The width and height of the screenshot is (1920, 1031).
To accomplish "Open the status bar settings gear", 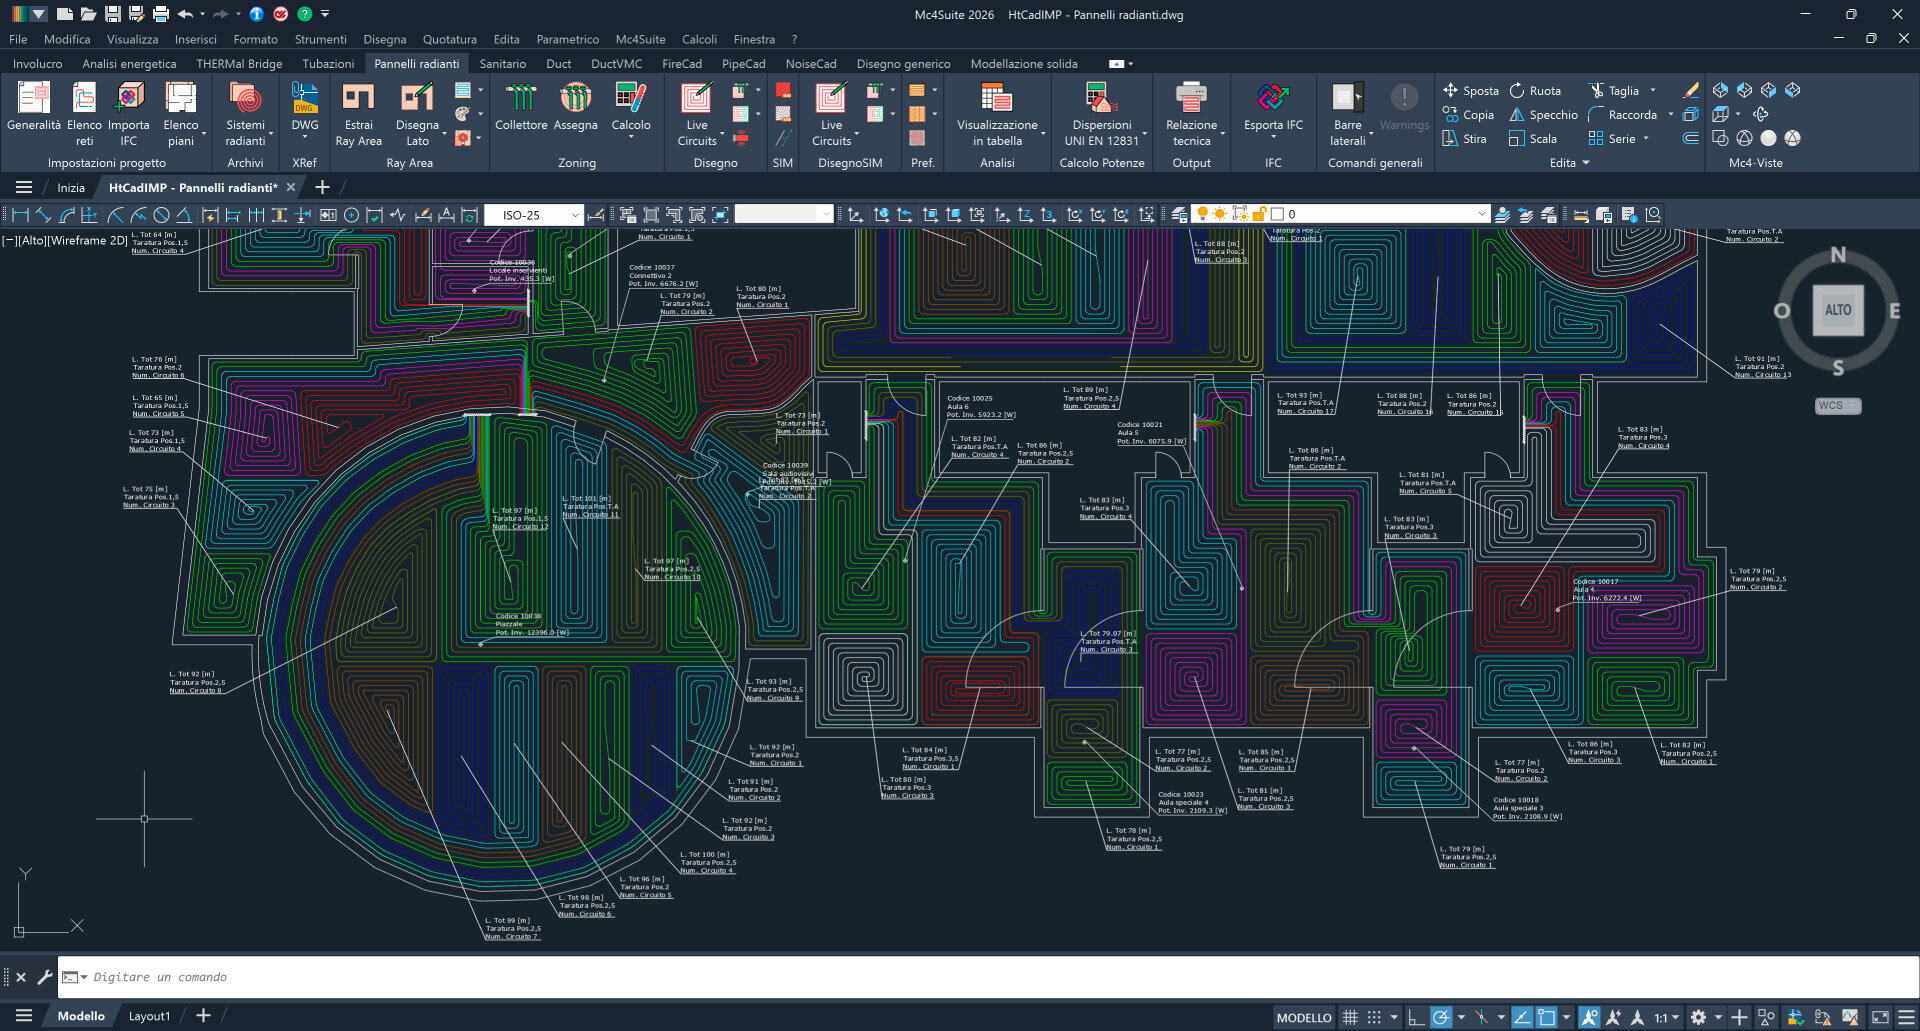I will [1698, 1017].
